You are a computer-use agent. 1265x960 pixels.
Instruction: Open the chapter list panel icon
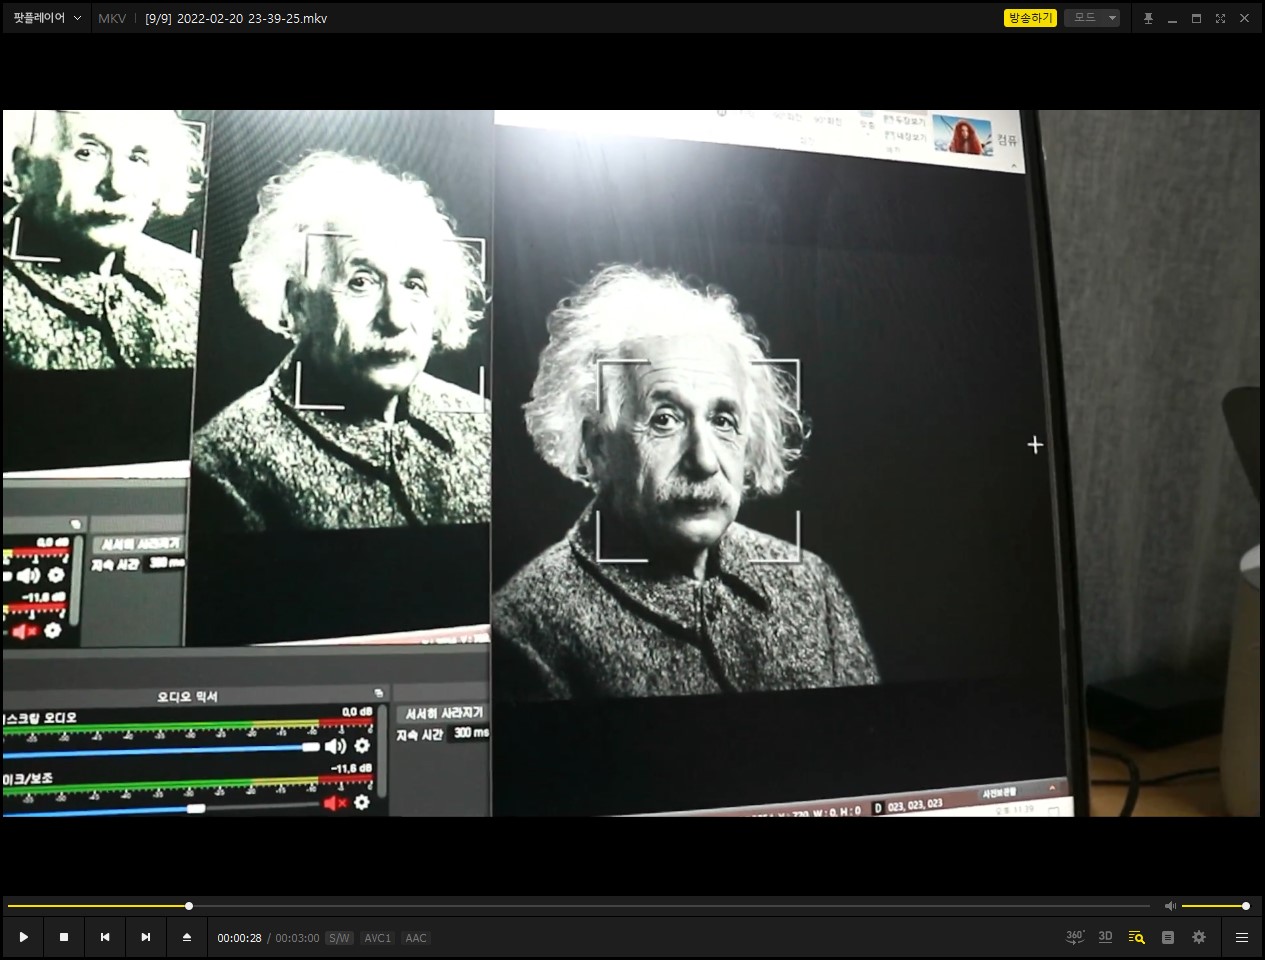pyautogui.click(x=1168, y=937)
